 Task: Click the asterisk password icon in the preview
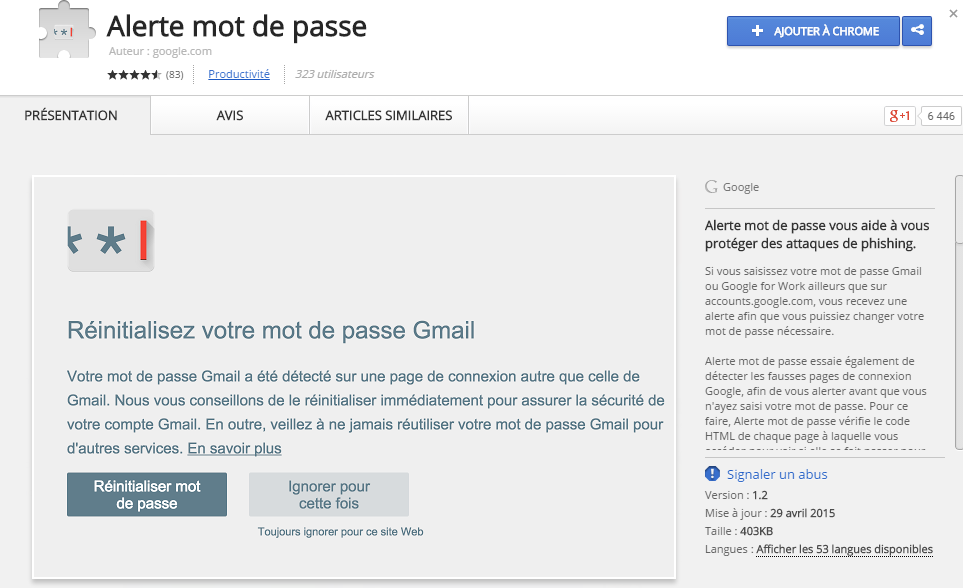tap(111, 240)
